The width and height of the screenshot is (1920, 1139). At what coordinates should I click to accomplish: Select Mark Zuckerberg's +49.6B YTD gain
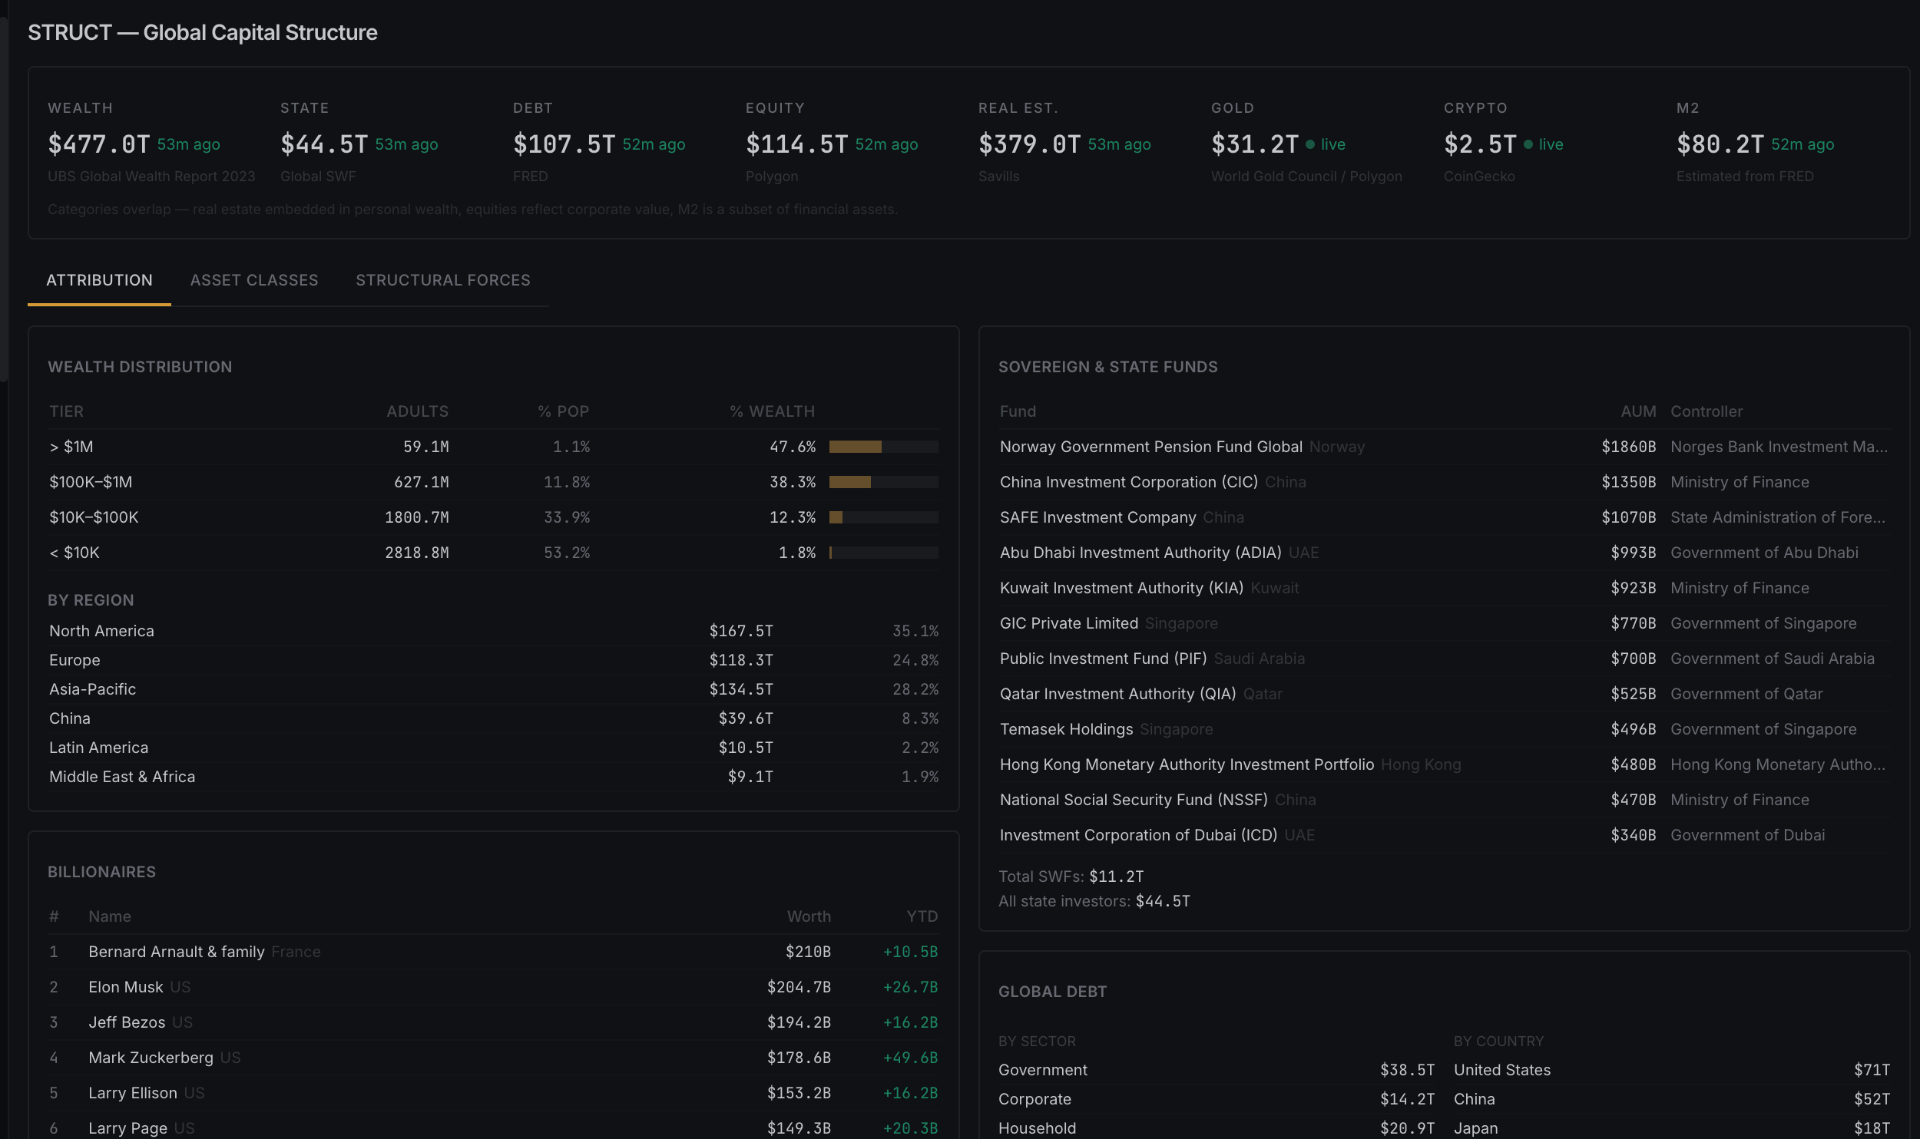coord(910,1057)
